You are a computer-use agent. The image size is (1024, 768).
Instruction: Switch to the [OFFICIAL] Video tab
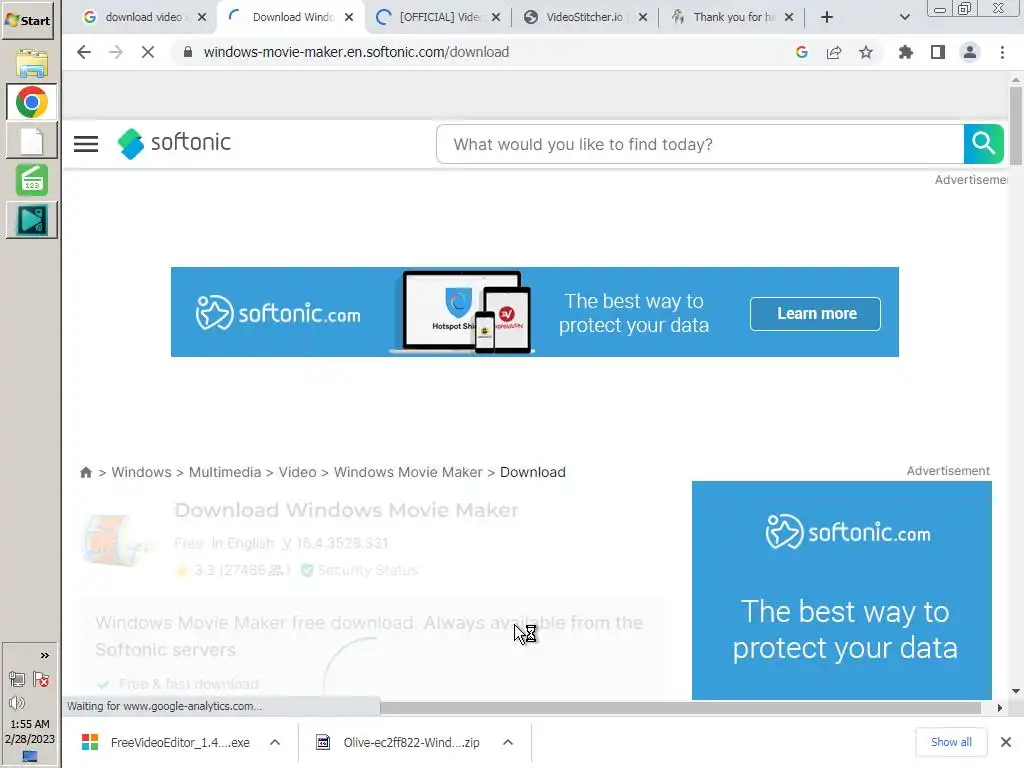pyautogui.click(x=439, y=17)
